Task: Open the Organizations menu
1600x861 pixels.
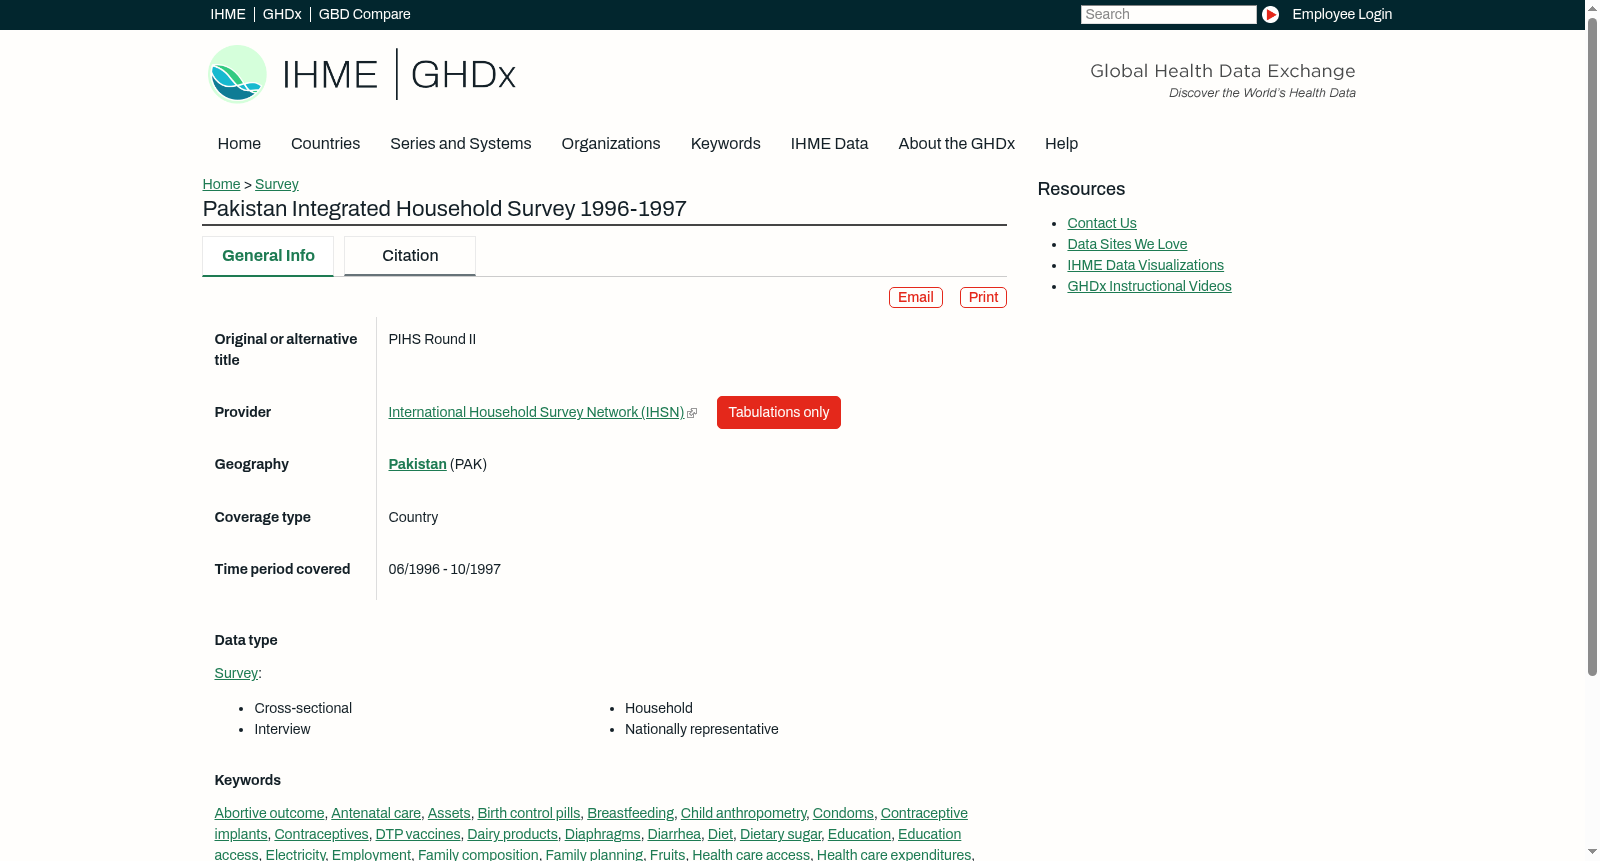Action: click(x=611, y=144)
